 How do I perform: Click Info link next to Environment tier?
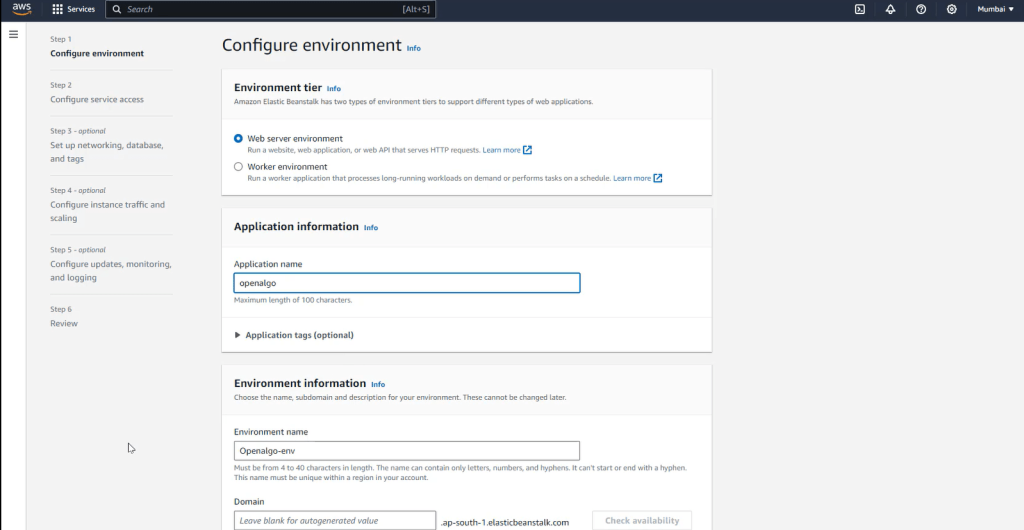click(334, 89)
